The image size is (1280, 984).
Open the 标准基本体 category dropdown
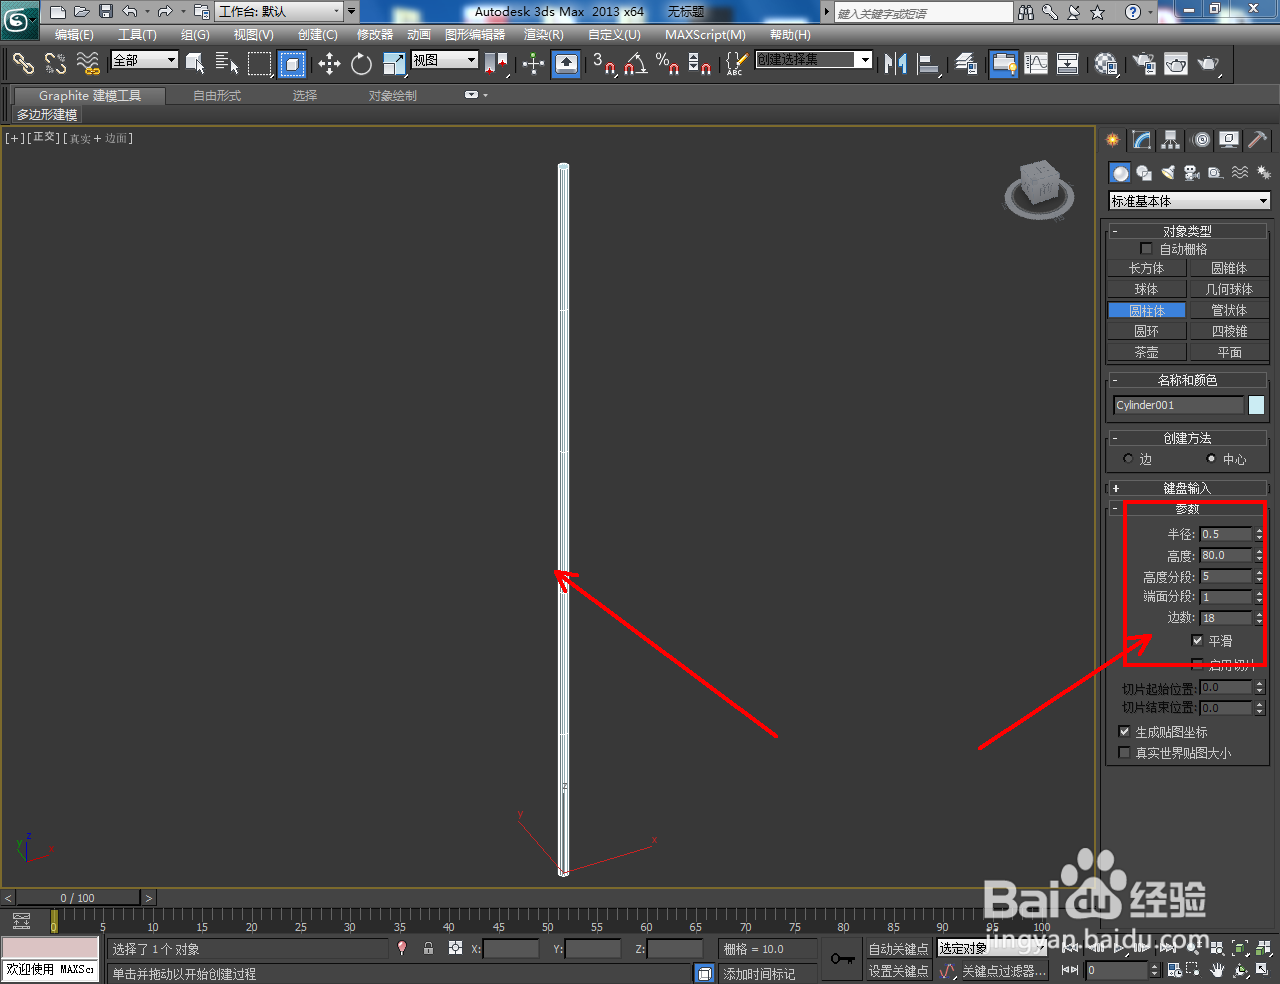[x=1188, y=200]
